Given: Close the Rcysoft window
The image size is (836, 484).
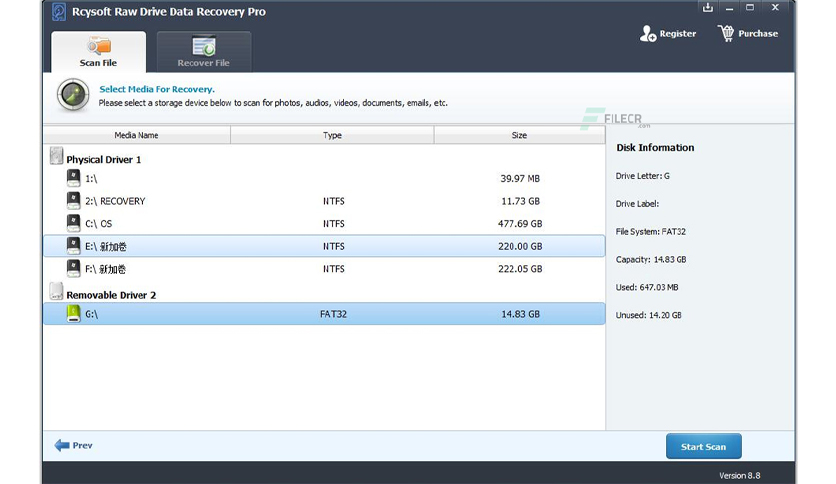Looking at the screenshot, I should tap(775, 7).
